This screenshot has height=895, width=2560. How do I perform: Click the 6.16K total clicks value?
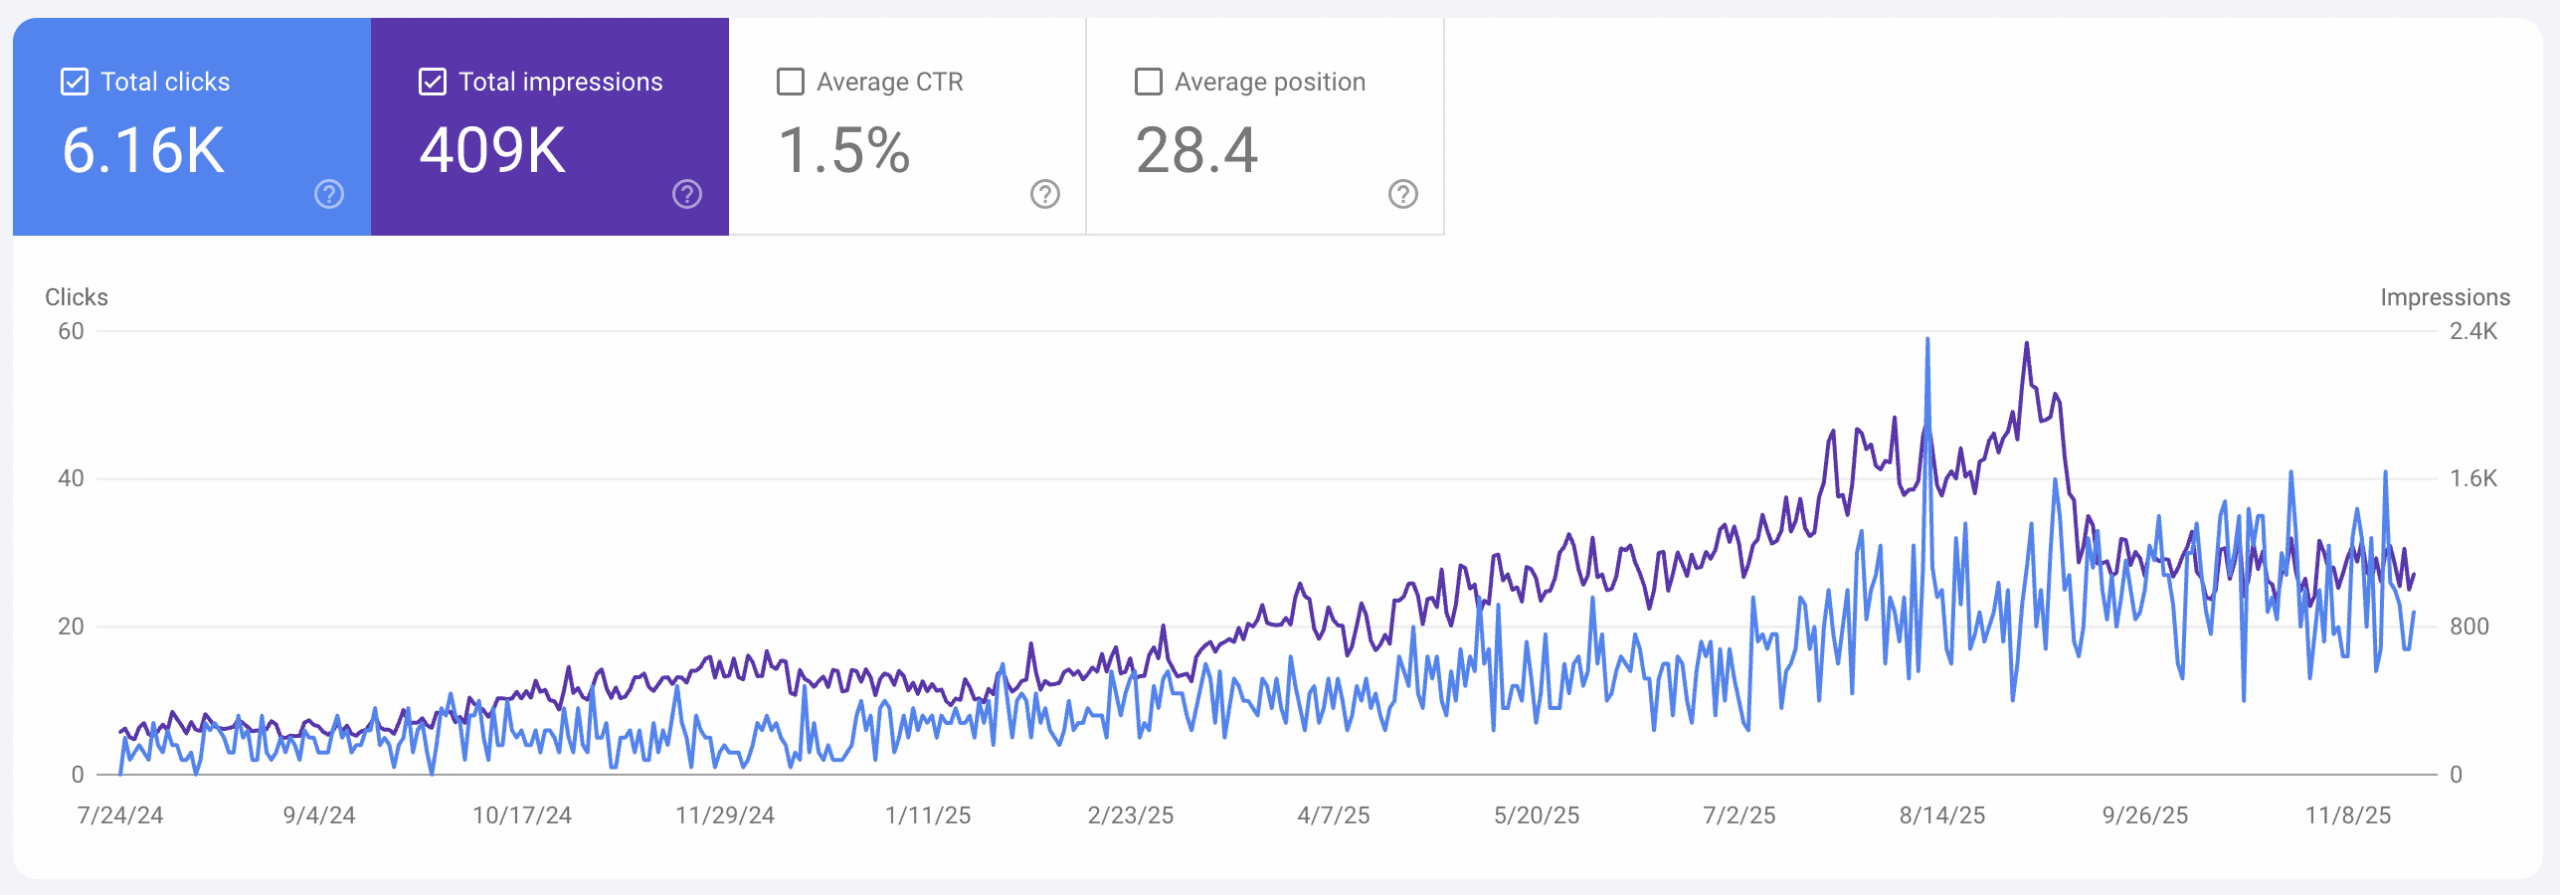tap(143, 151)
